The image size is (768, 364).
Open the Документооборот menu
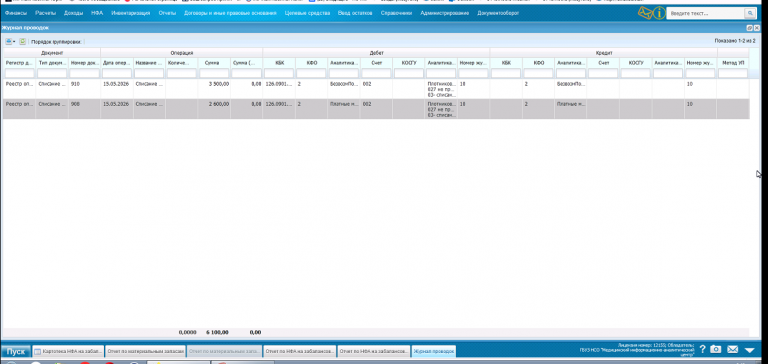[x=498, y=13]
